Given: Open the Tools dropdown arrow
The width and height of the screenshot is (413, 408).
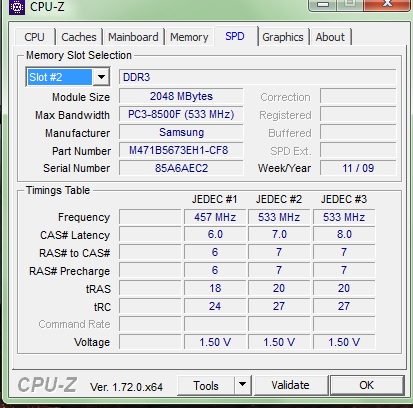Looking at the screenshot, I should point(242,385).
